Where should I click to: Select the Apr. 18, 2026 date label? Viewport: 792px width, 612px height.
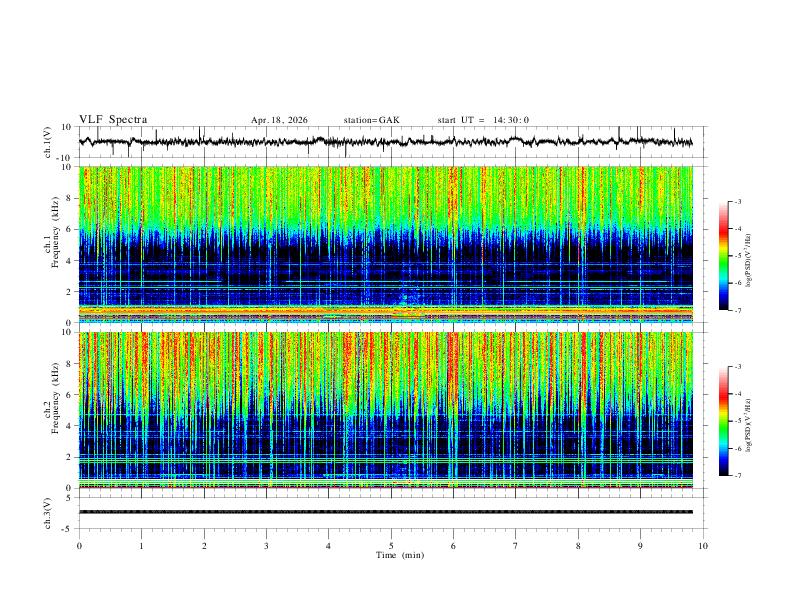point(279,120)
